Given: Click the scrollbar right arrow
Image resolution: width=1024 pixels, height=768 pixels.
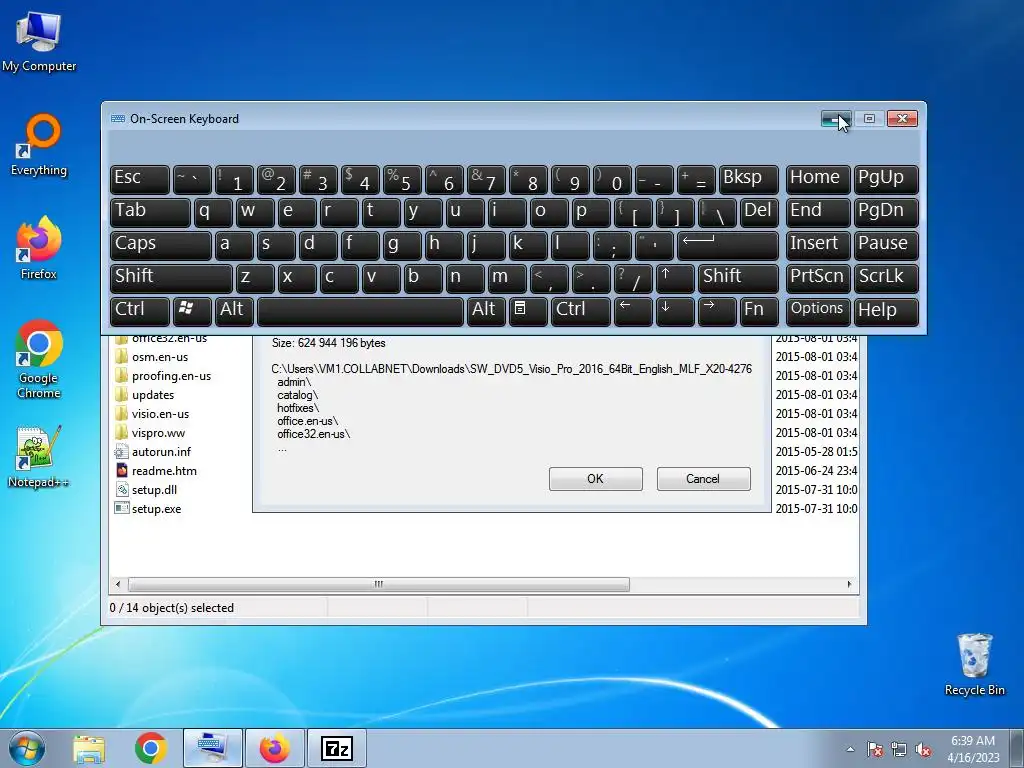Looking at the screenshot, I should (x=849, y=584).
